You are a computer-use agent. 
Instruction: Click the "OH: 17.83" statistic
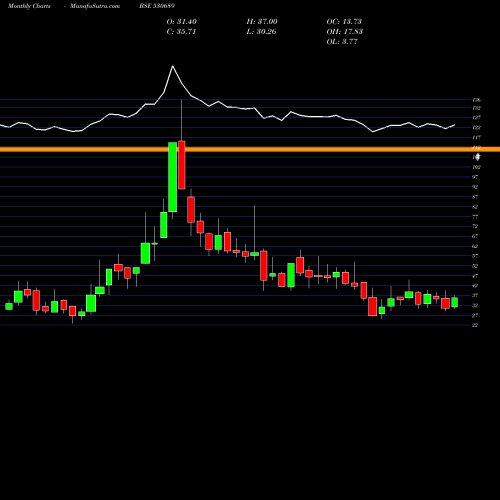pos(345,32)
